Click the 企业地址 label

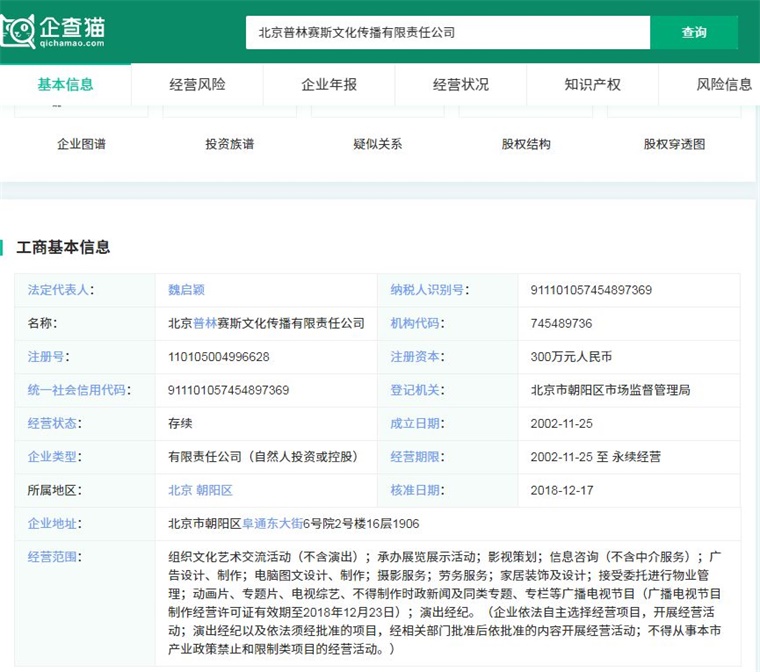[54, 524]
